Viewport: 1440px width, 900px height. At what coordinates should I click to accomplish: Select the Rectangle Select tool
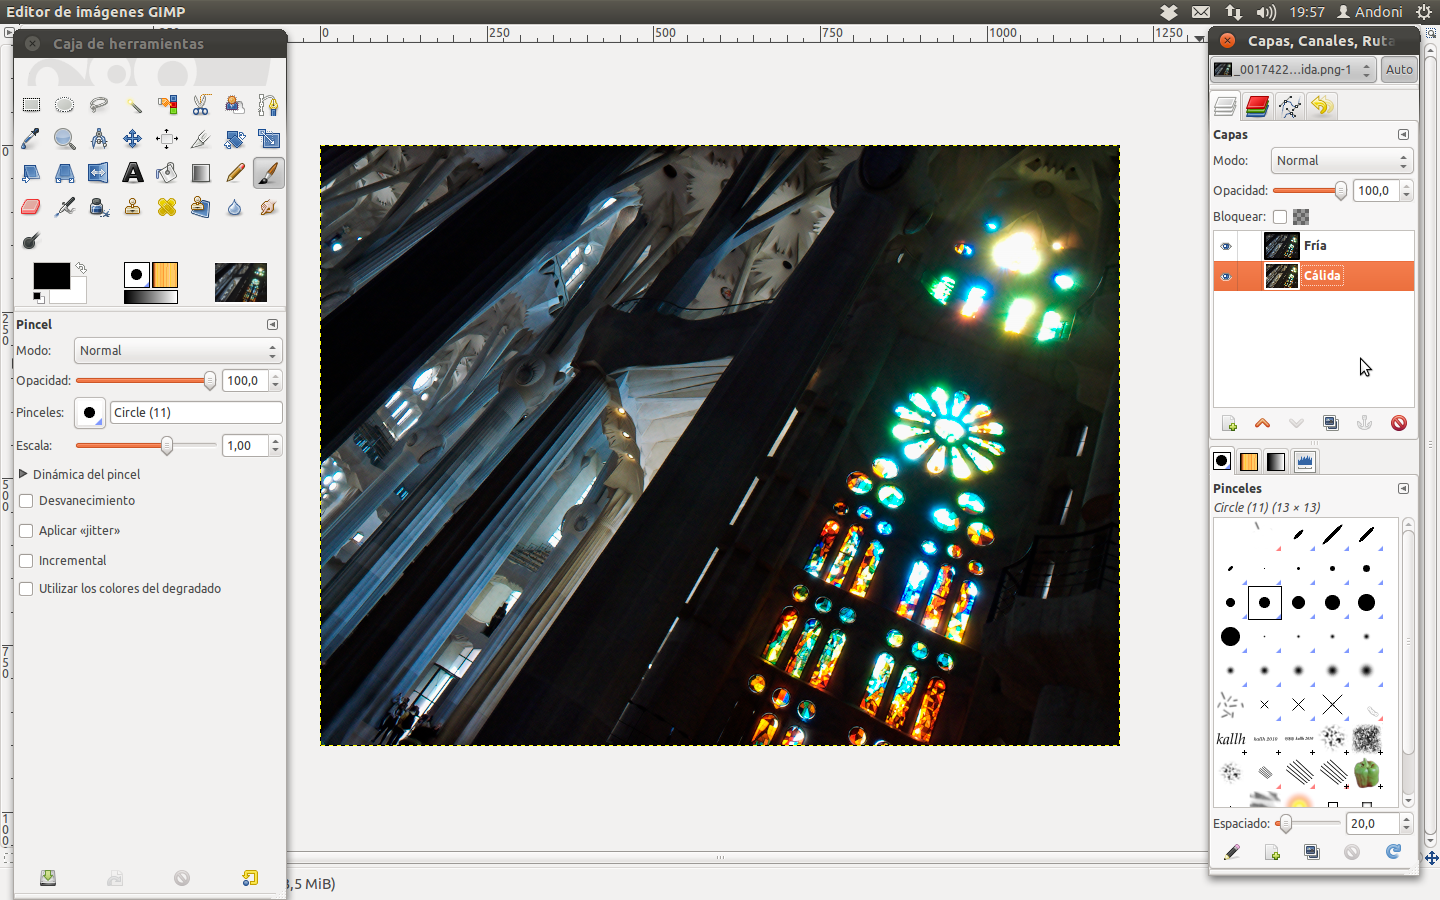[x=31, y=105]
